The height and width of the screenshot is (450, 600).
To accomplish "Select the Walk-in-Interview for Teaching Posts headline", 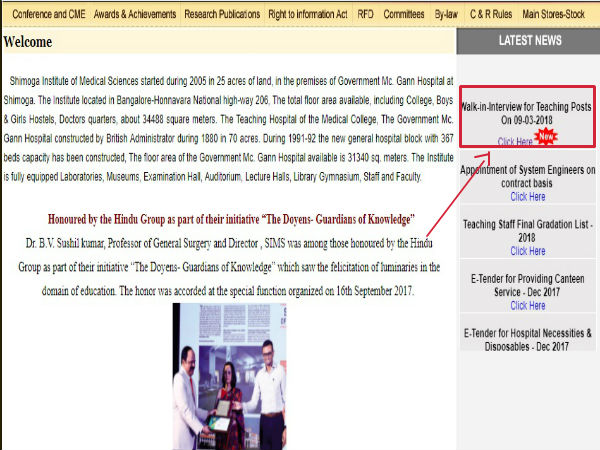I will point(527,112).
